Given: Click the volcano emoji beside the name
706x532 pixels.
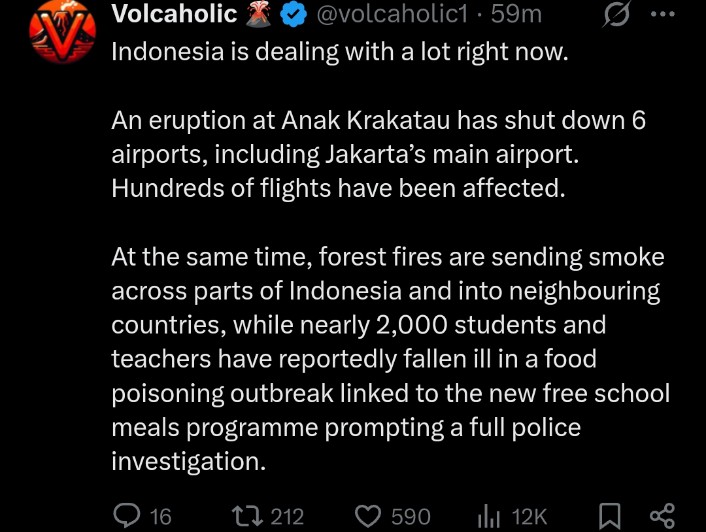Looking at the screenshot, I should 258,14.
